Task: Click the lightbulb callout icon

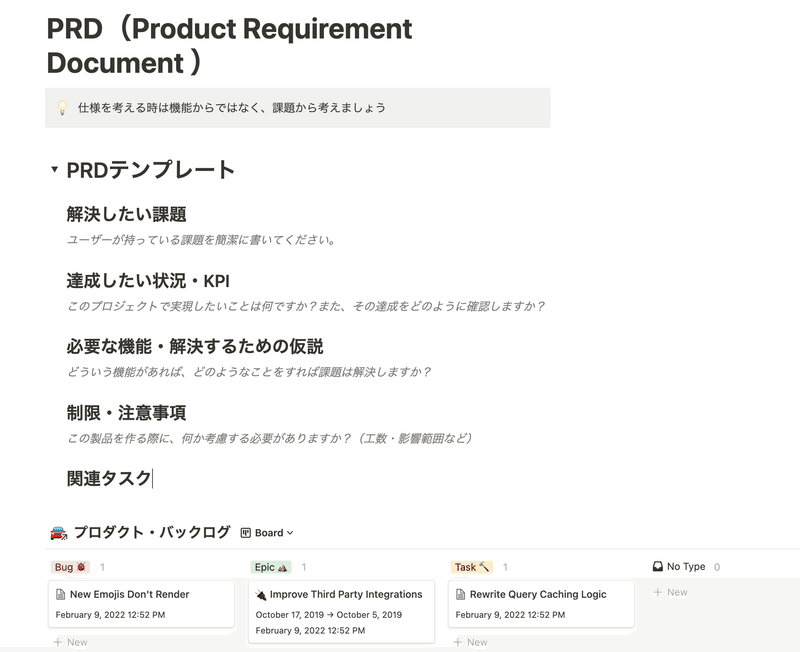Action: pos(62,108)
